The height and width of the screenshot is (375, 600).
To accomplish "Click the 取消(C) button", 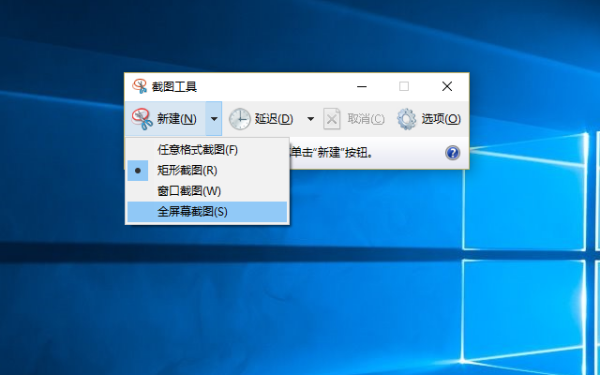I will pyautogui.click(x=354, y=119).
